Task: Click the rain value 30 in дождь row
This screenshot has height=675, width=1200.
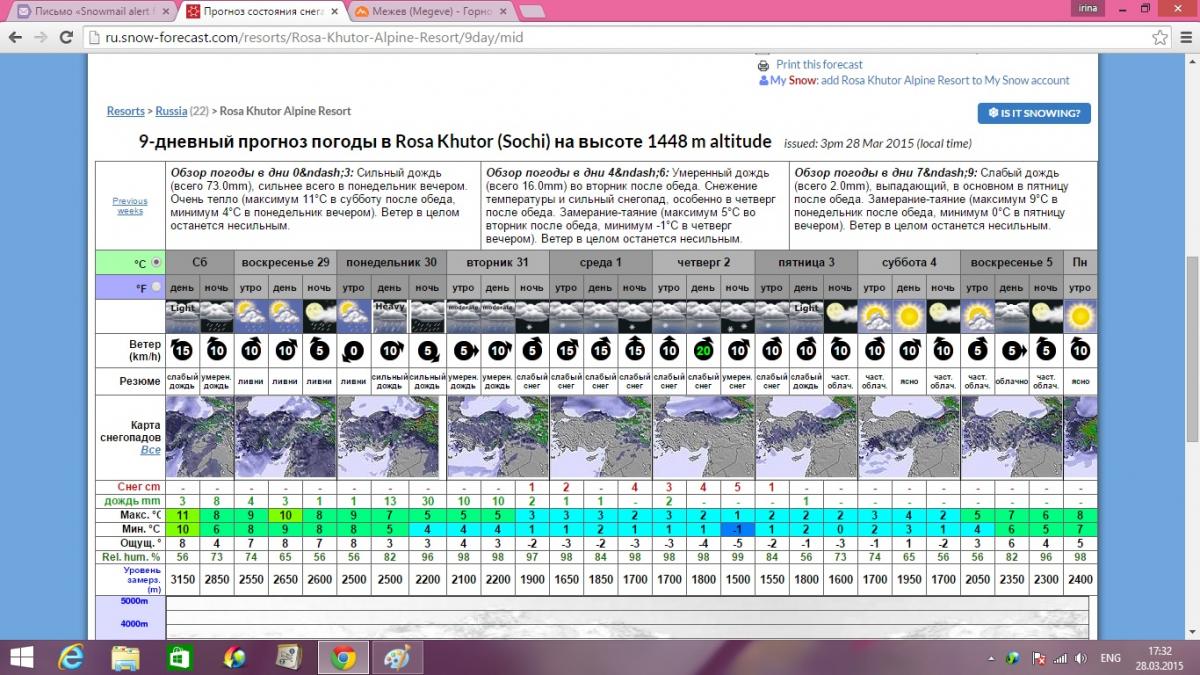Action: tap(428, 501)
